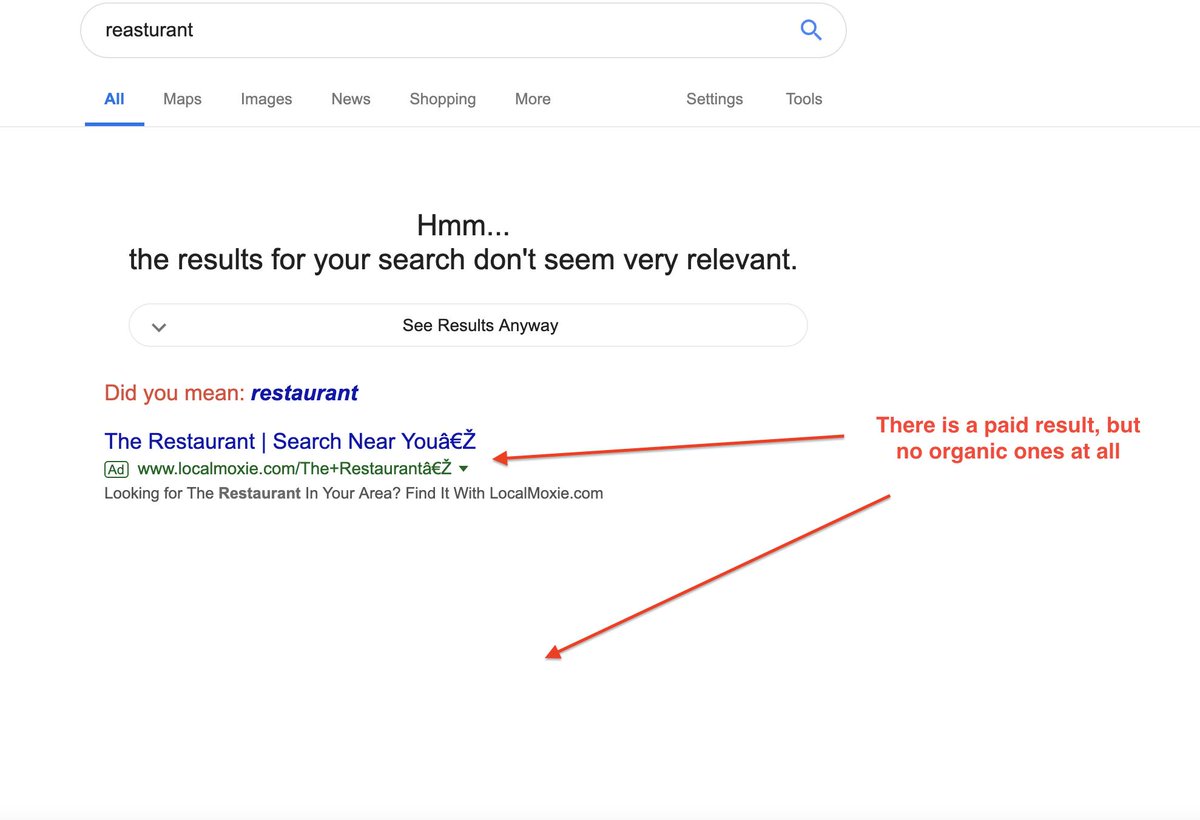This screenshot has height=820, width=1200.
Task: Select the All results tab
Action: coord(114,99)
